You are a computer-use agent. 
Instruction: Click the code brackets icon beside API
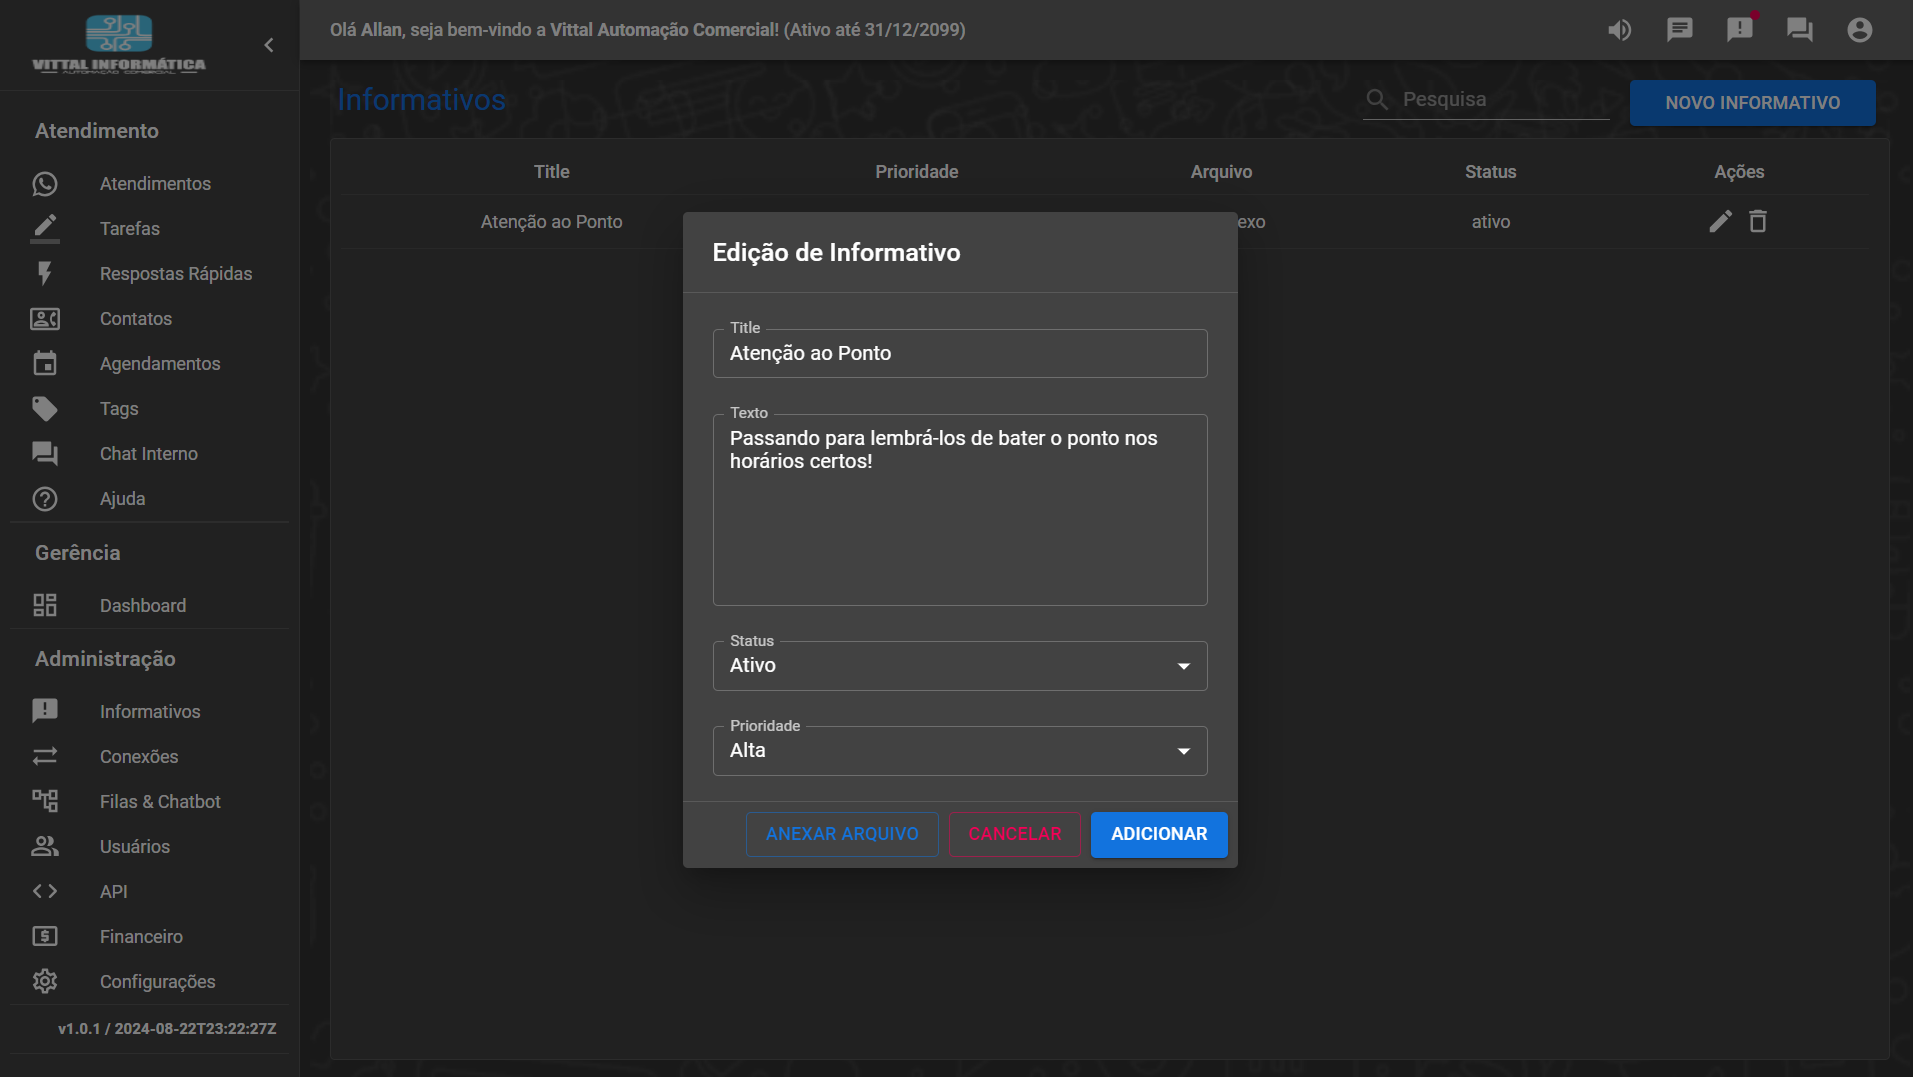tap(45, 892)
